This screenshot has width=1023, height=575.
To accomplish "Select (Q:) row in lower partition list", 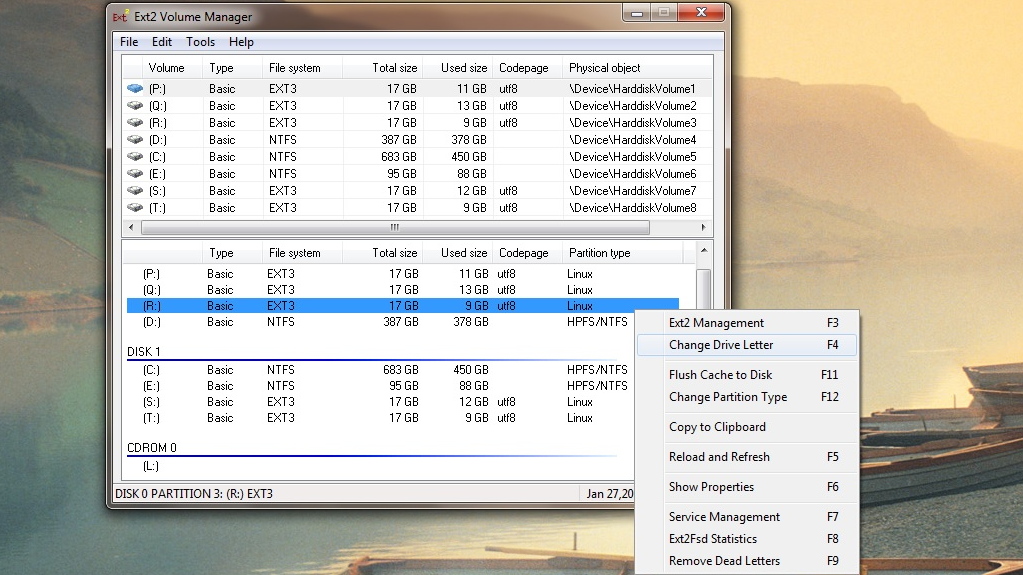I will coord(403,290).
